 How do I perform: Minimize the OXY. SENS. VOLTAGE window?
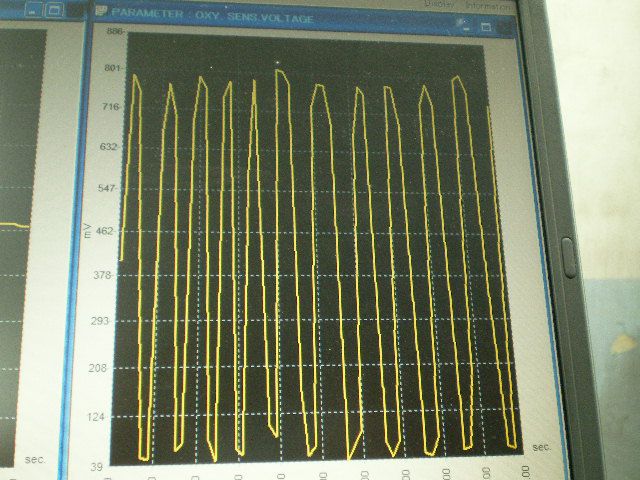point(467,25)
